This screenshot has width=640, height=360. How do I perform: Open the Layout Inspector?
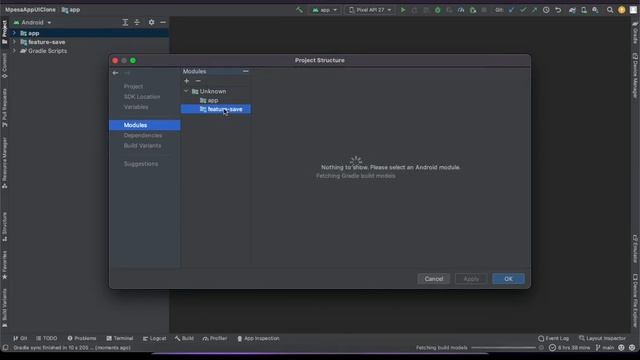click(x=602, y=338)
